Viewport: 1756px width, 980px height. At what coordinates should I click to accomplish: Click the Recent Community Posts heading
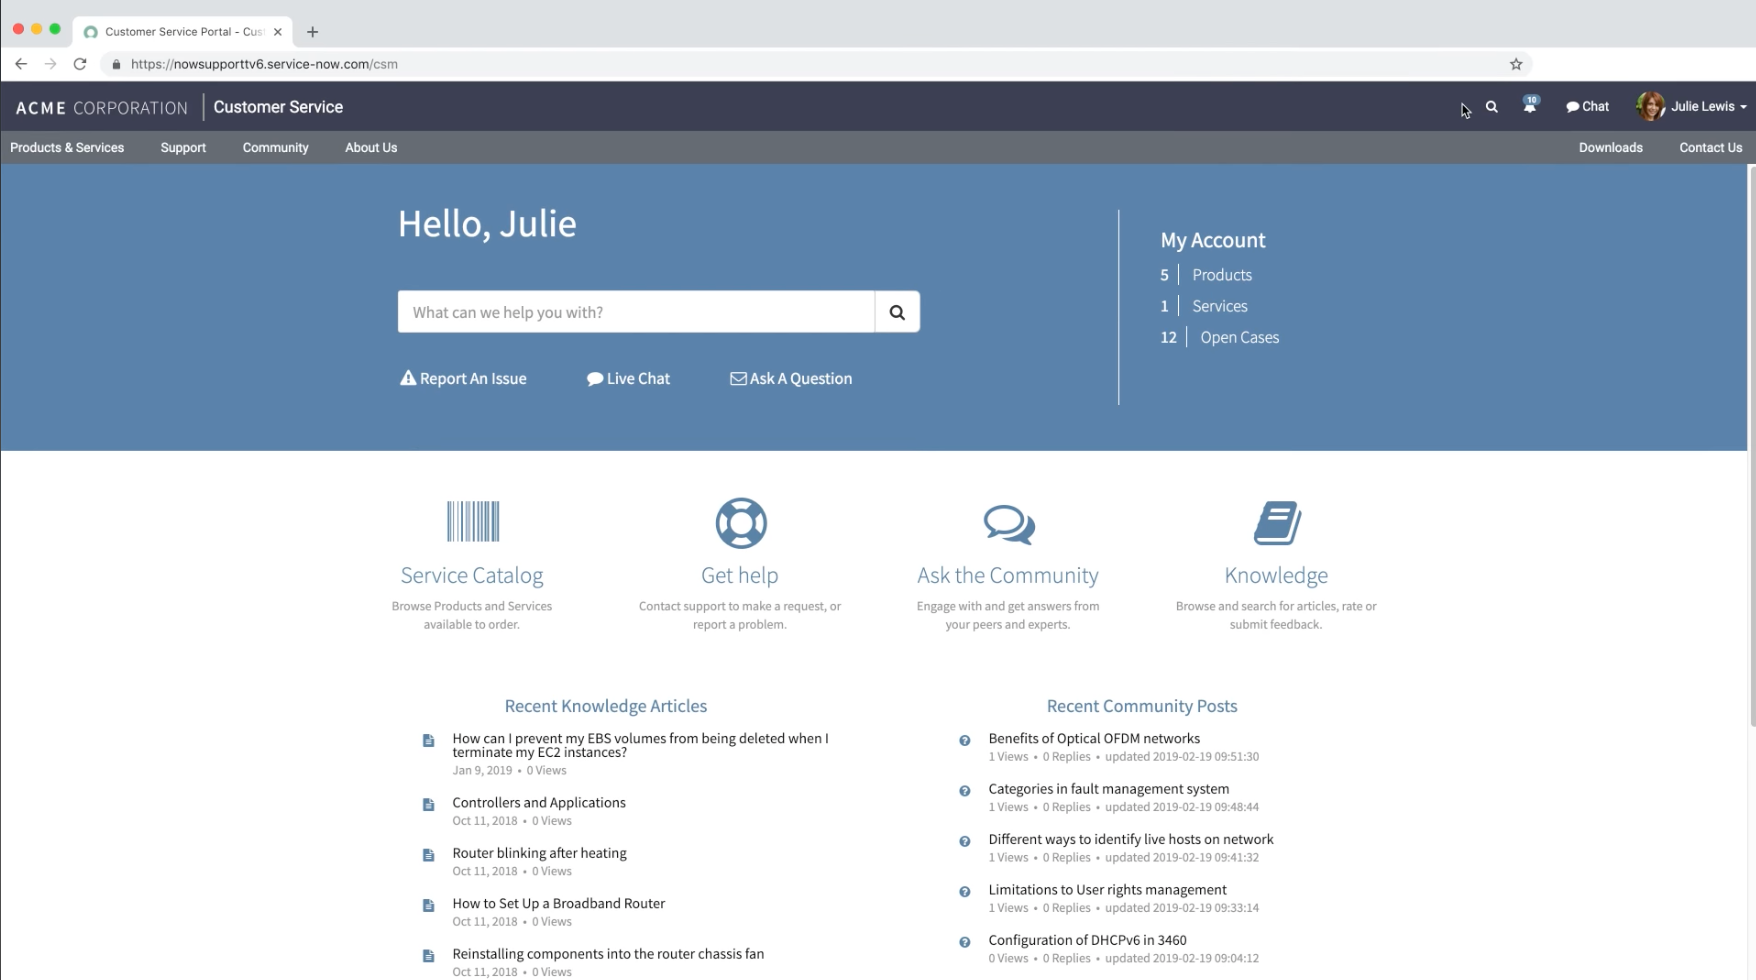pos(1142,706)
